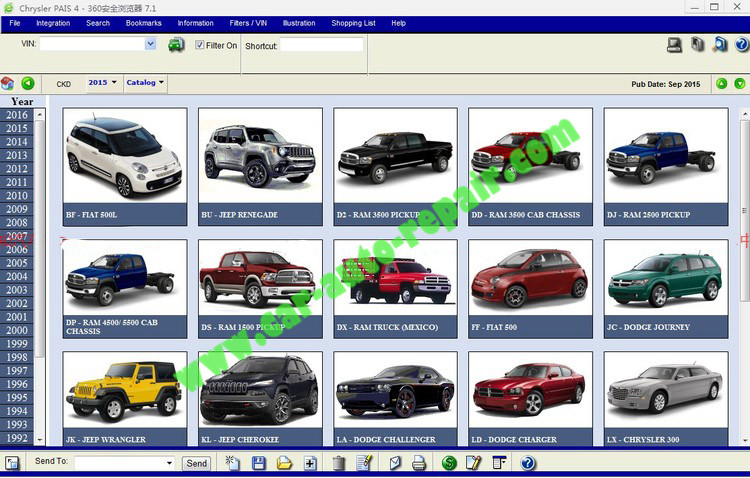Toggle the Filter On checkbox
Image resolution: width=750 pixels, height=478 pixels.
click(x=200, y=45)
